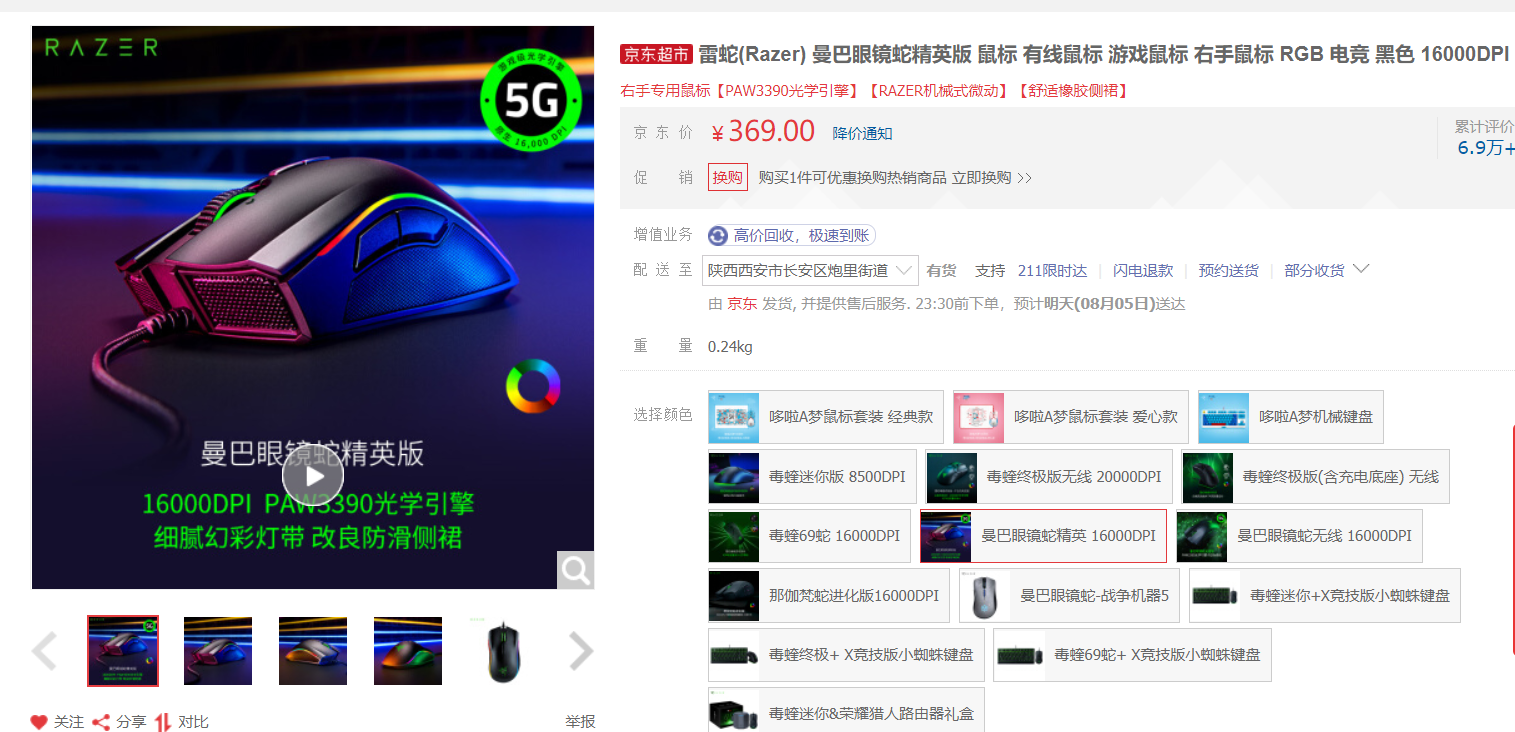Image resolution: width=1515 pixels, height=732 pixels.
Task: Select 哆啦A梦机械键盘 option
Action: (x=1291, y=417)
